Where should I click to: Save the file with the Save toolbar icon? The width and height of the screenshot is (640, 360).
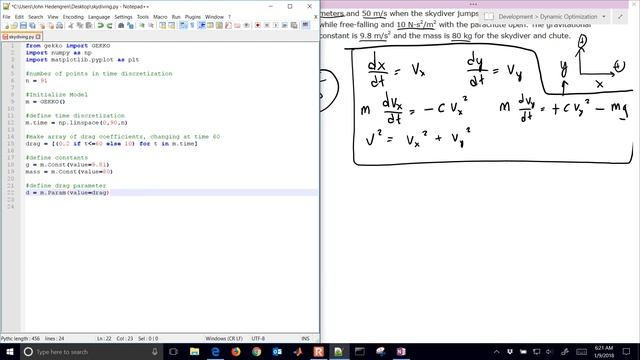click(x=23, y=25)
